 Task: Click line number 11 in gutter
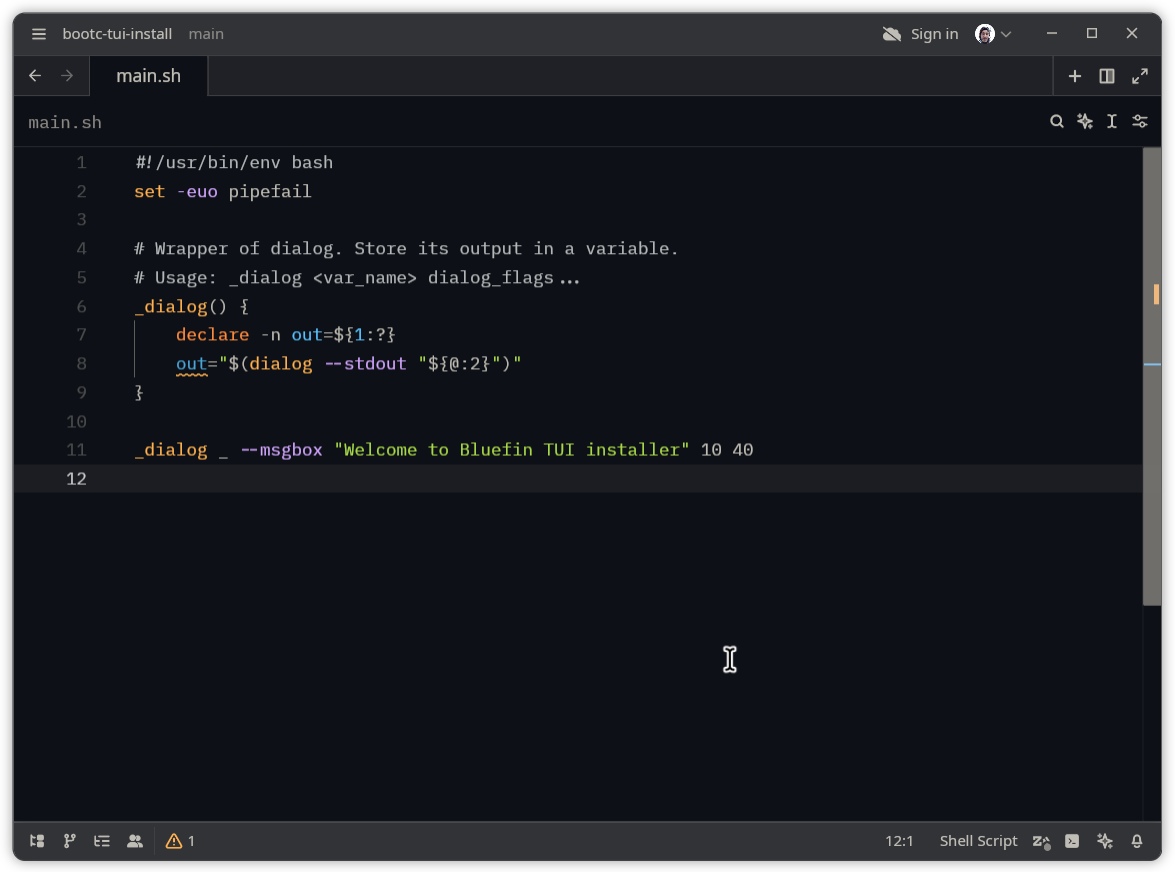(x=76, y=450)
